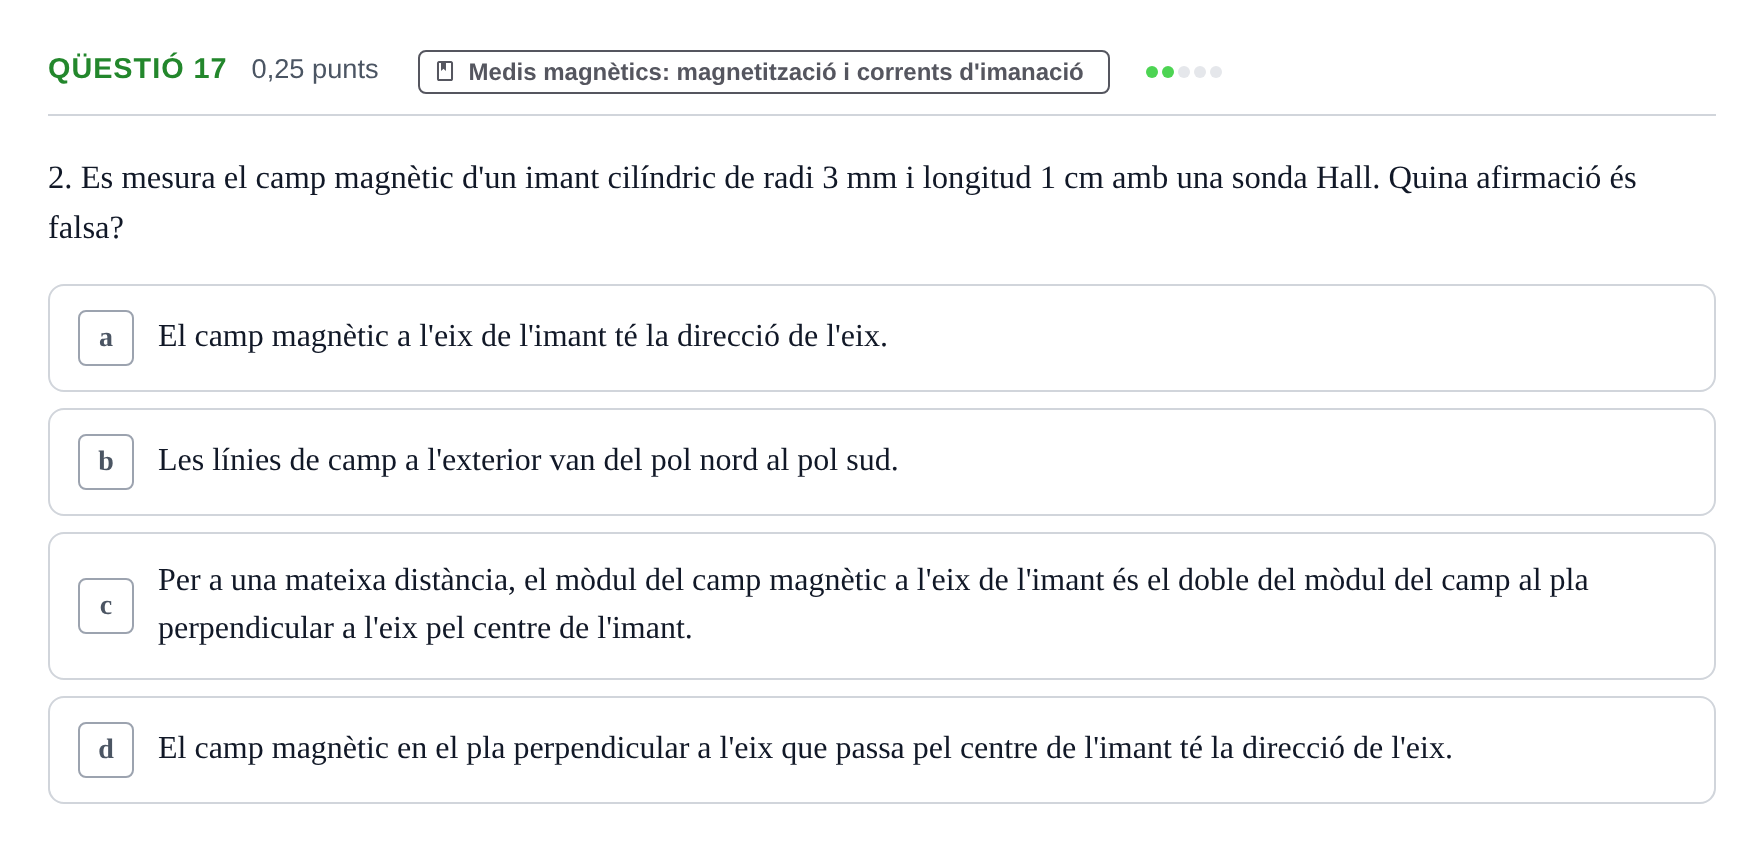1764x854 pixels.
Task: Select answer option letter d box
Action: click(x=106, y=750)
